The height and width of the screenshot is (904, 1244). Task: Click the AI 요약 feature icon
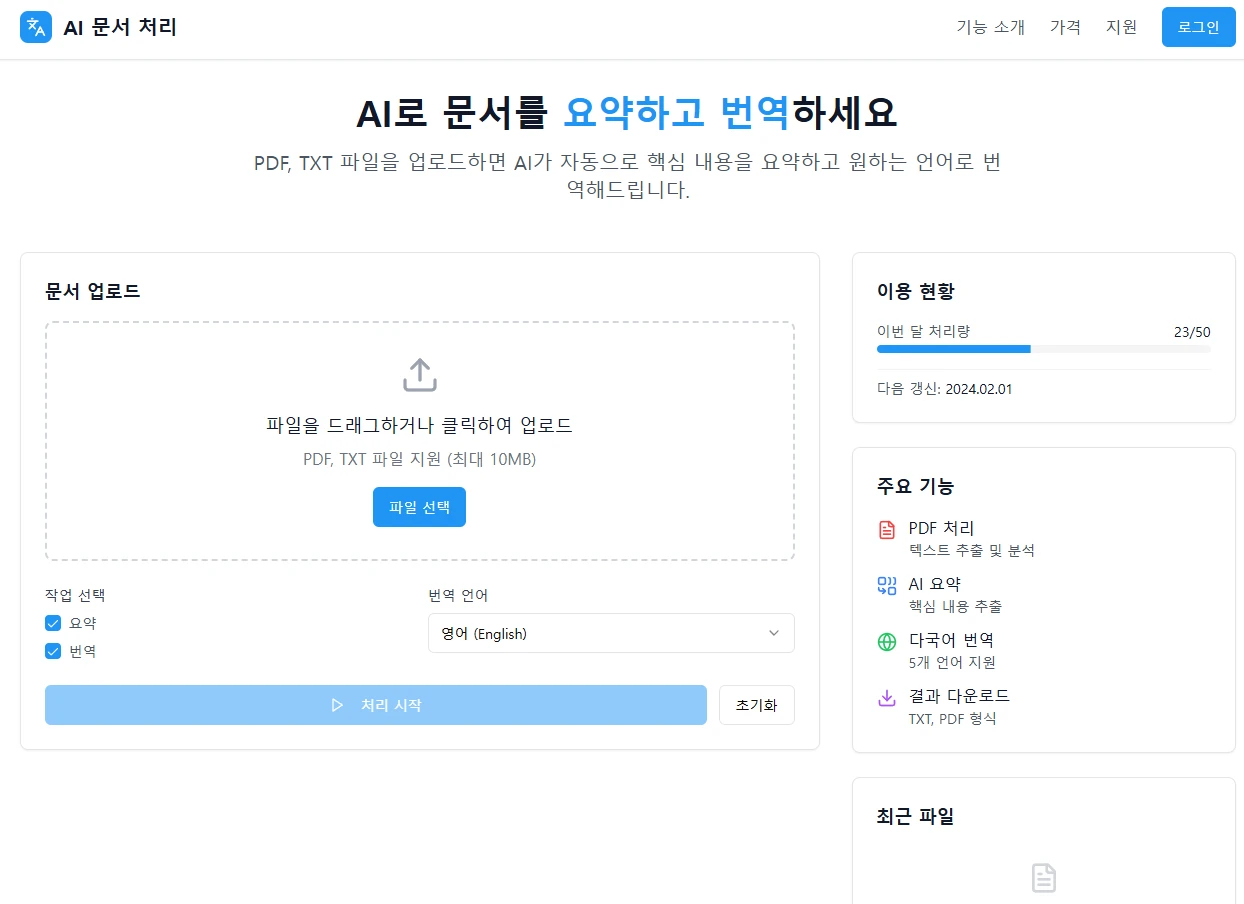[884, 584]
